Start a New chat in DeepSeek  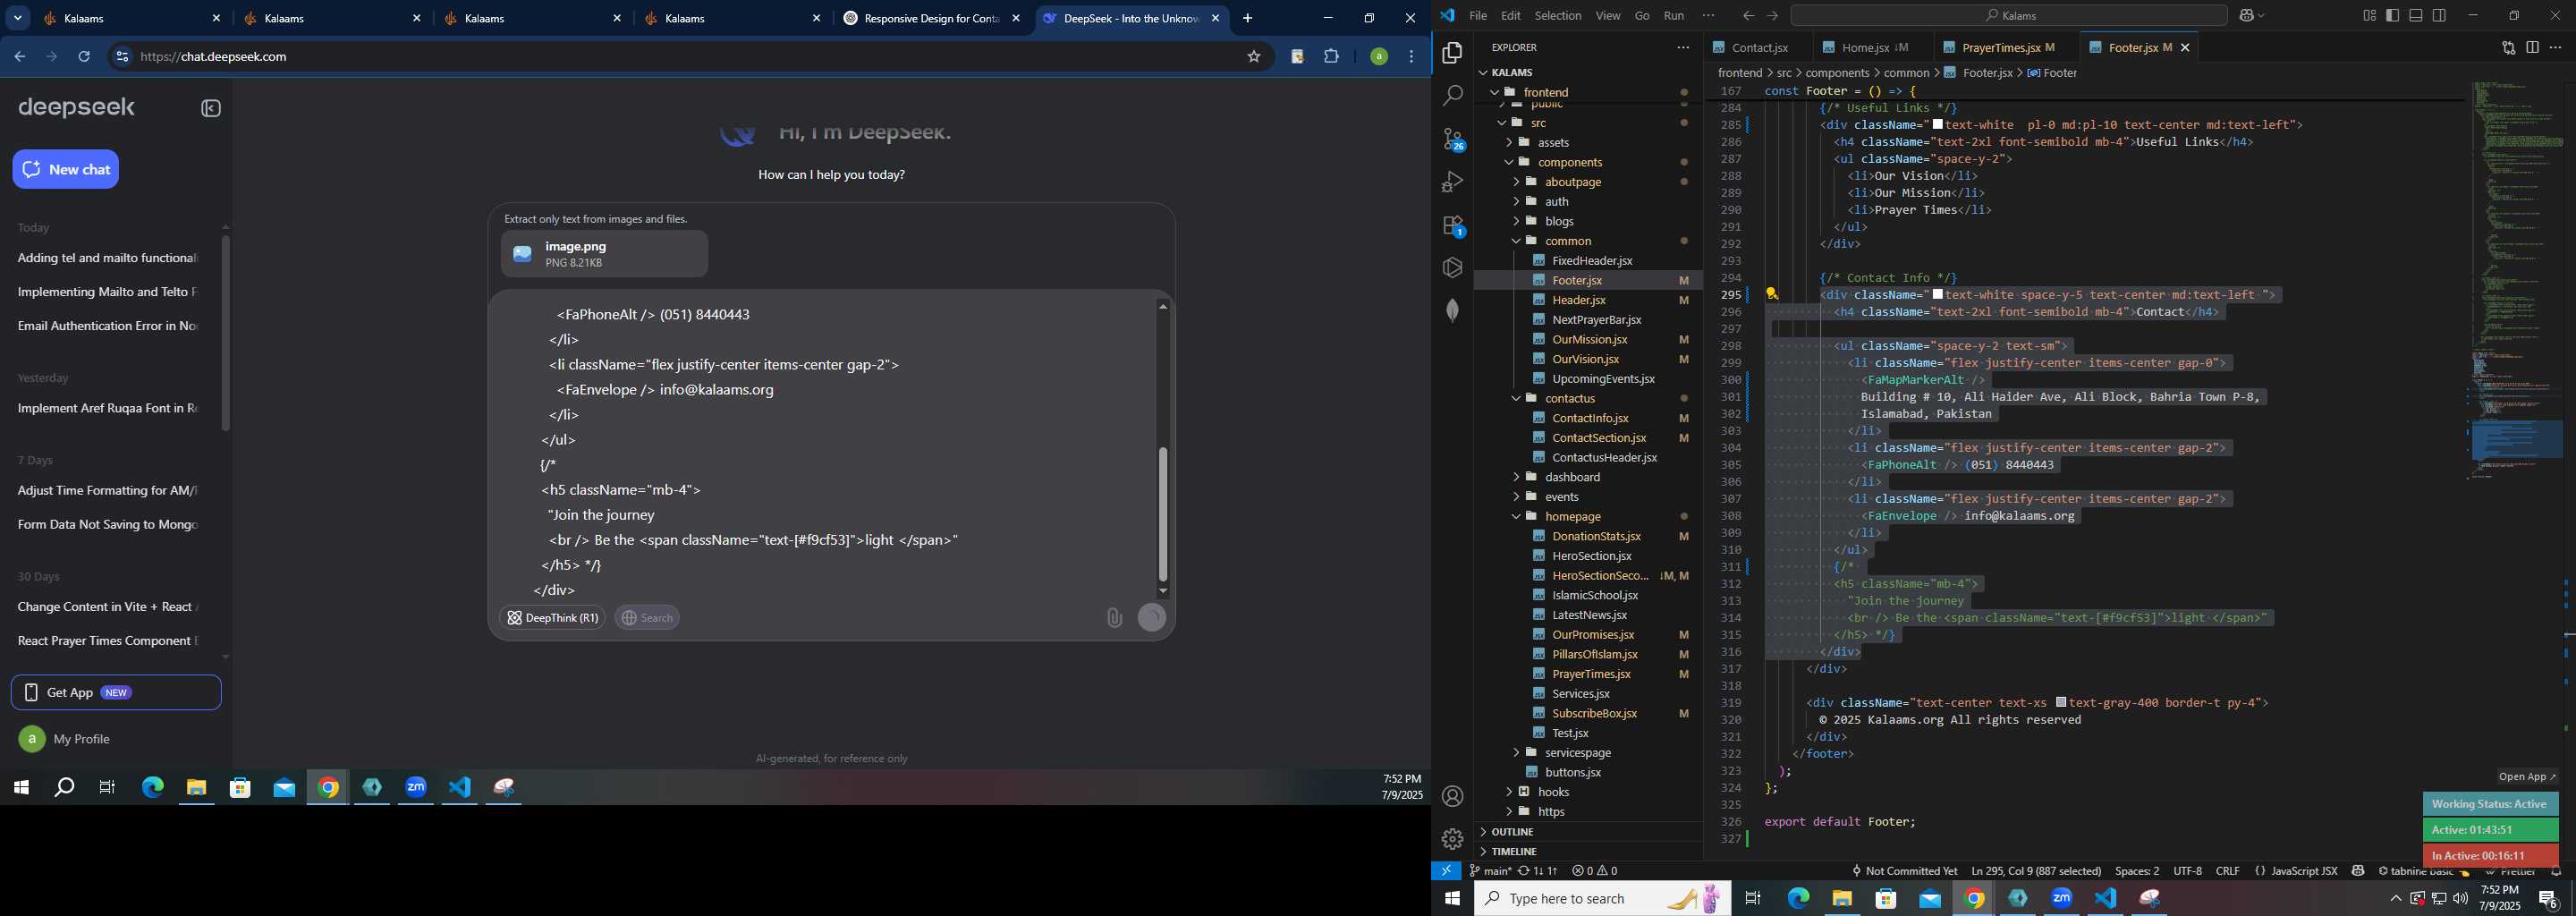66,169
